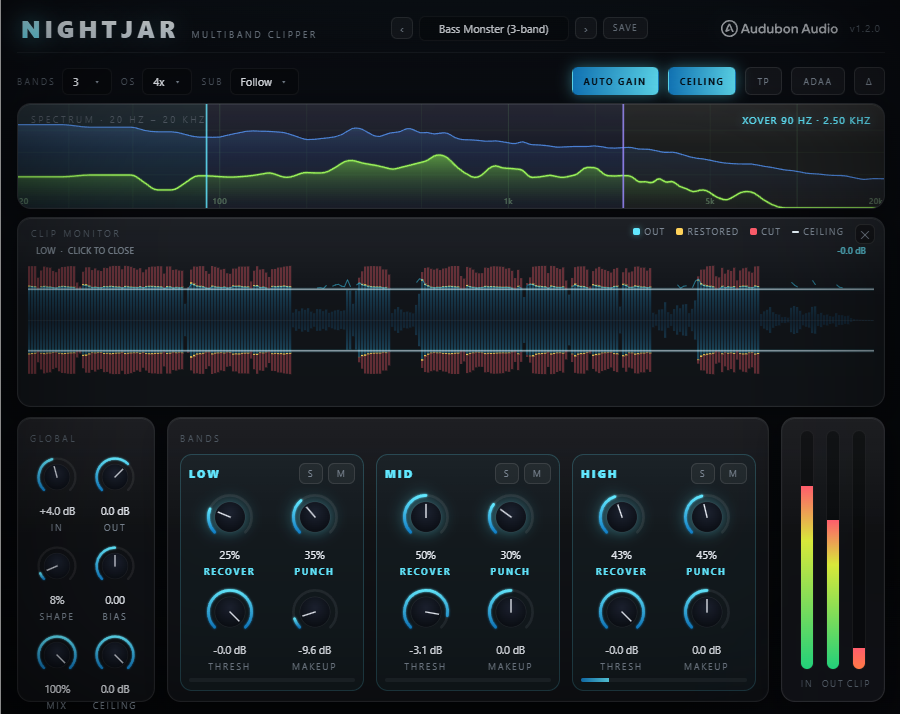This screenshot has width=900, height=714.
Task: Open the Sub Follow dropdown
Action: point(264,82)
